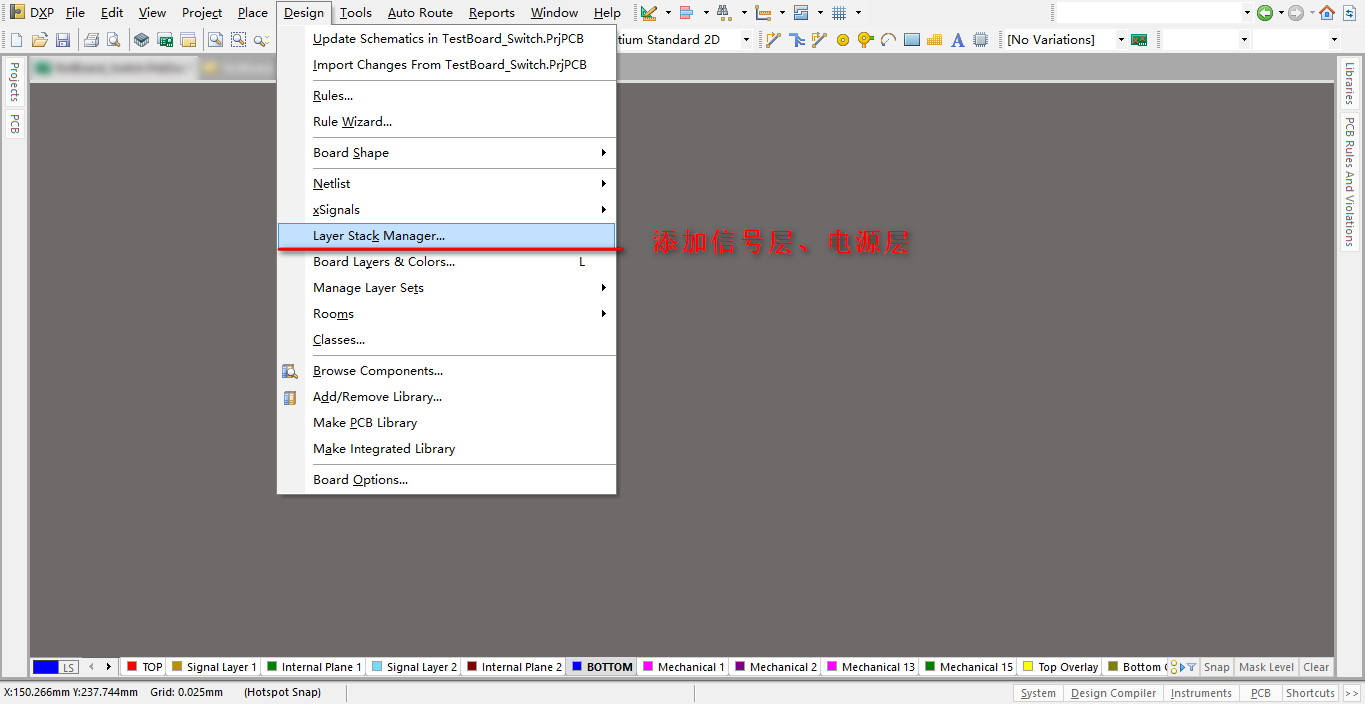
Task: Click the Save floppy disk icon
Action: (63, 40)
